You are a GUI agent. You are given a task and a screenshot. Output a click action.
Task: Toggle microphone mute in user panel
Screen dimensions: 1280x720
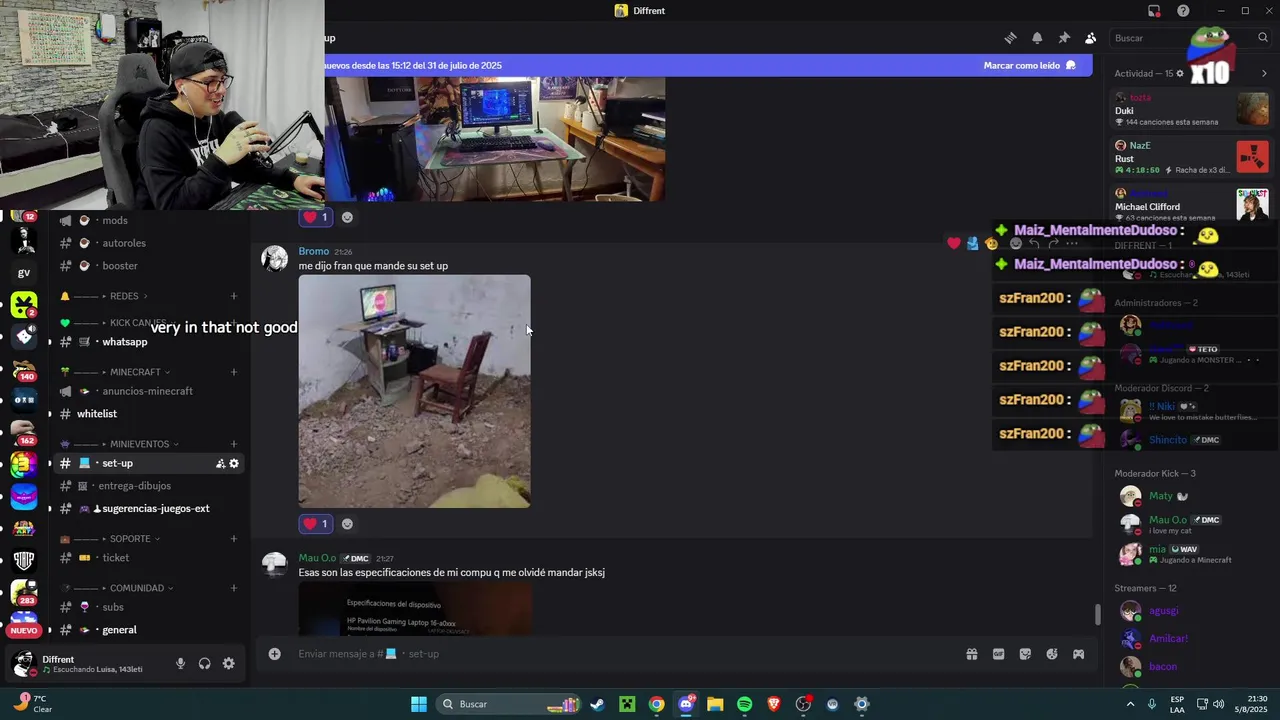[x=180, y=663]
